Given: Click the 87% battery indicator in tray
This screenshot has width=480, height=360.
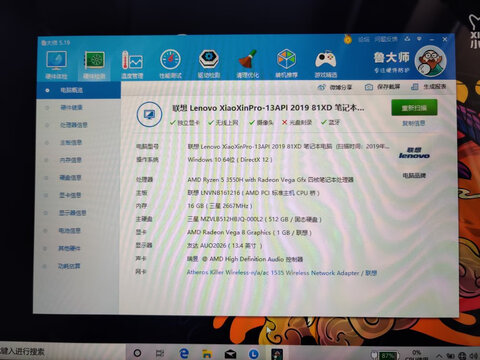Looking at the screenshot, I should click(386, 356).
